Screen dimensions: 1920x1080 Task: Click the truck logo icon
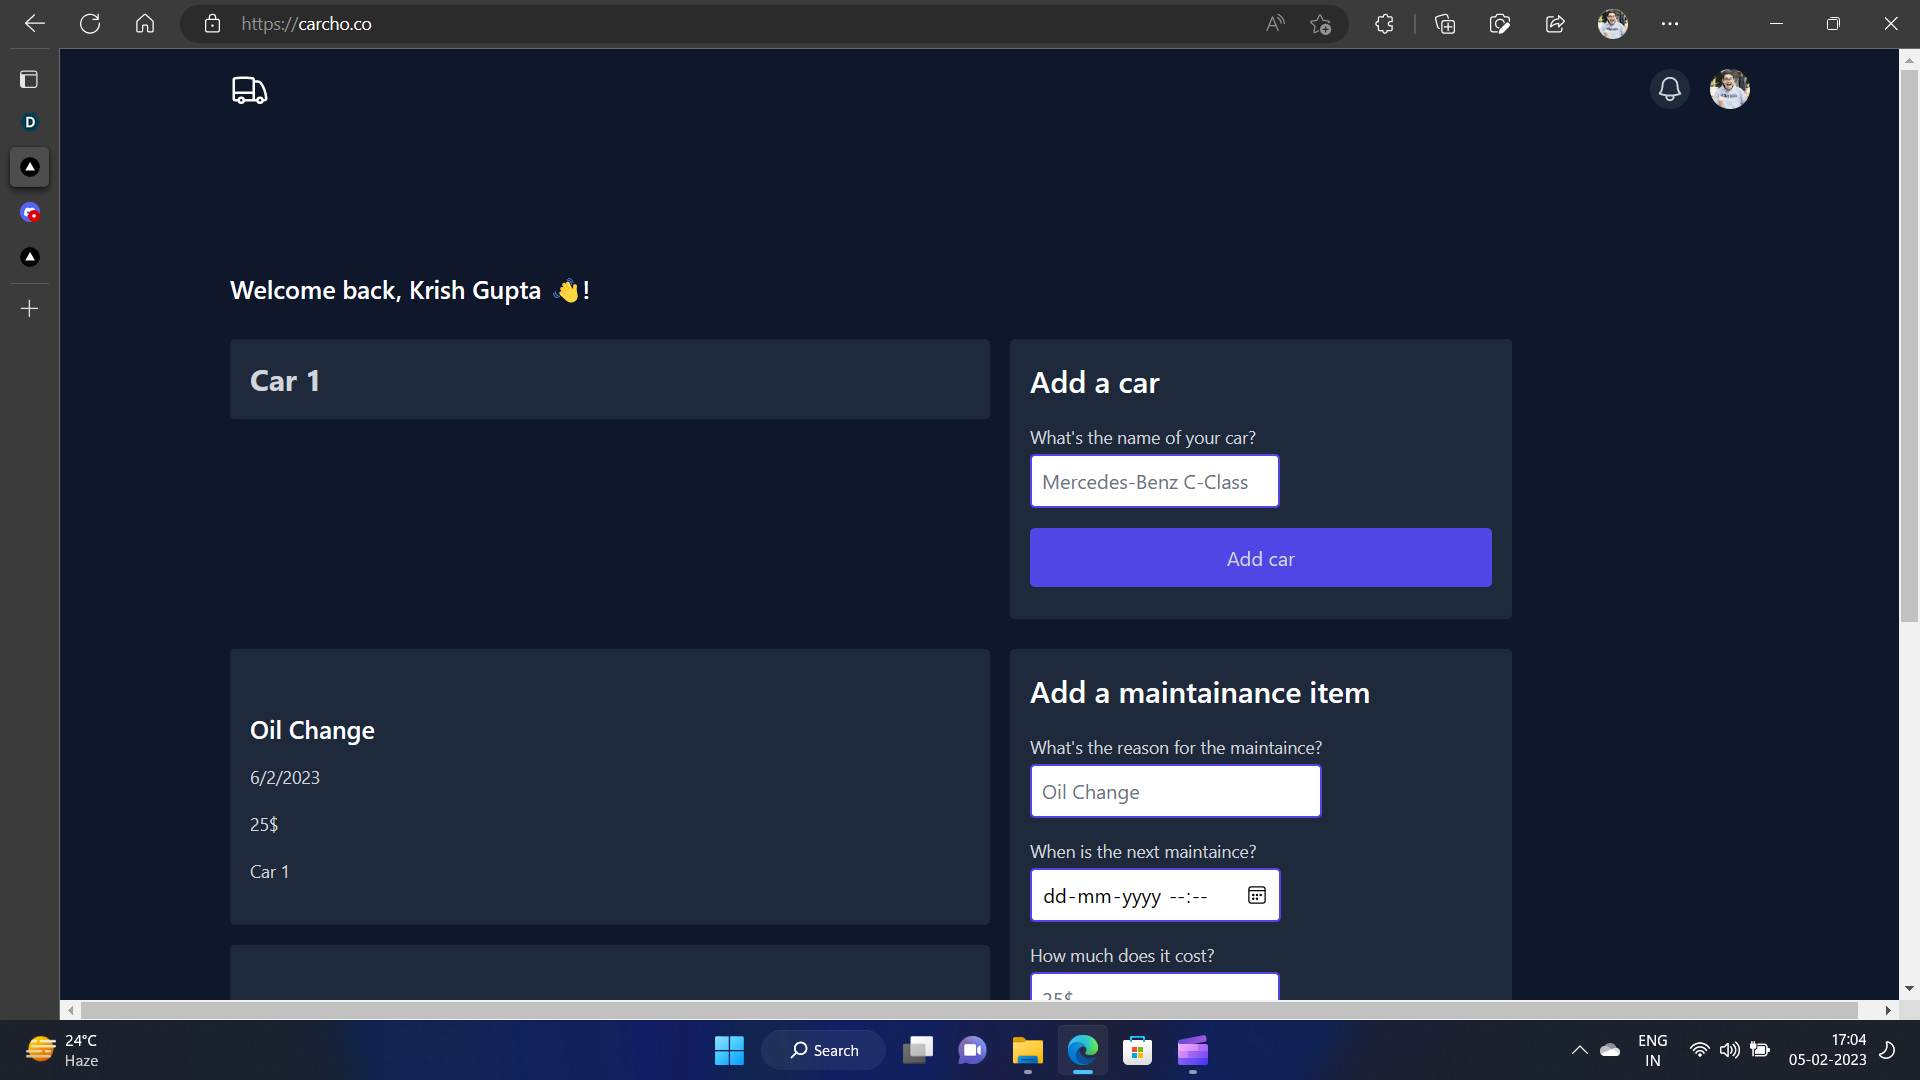[249, 90]
